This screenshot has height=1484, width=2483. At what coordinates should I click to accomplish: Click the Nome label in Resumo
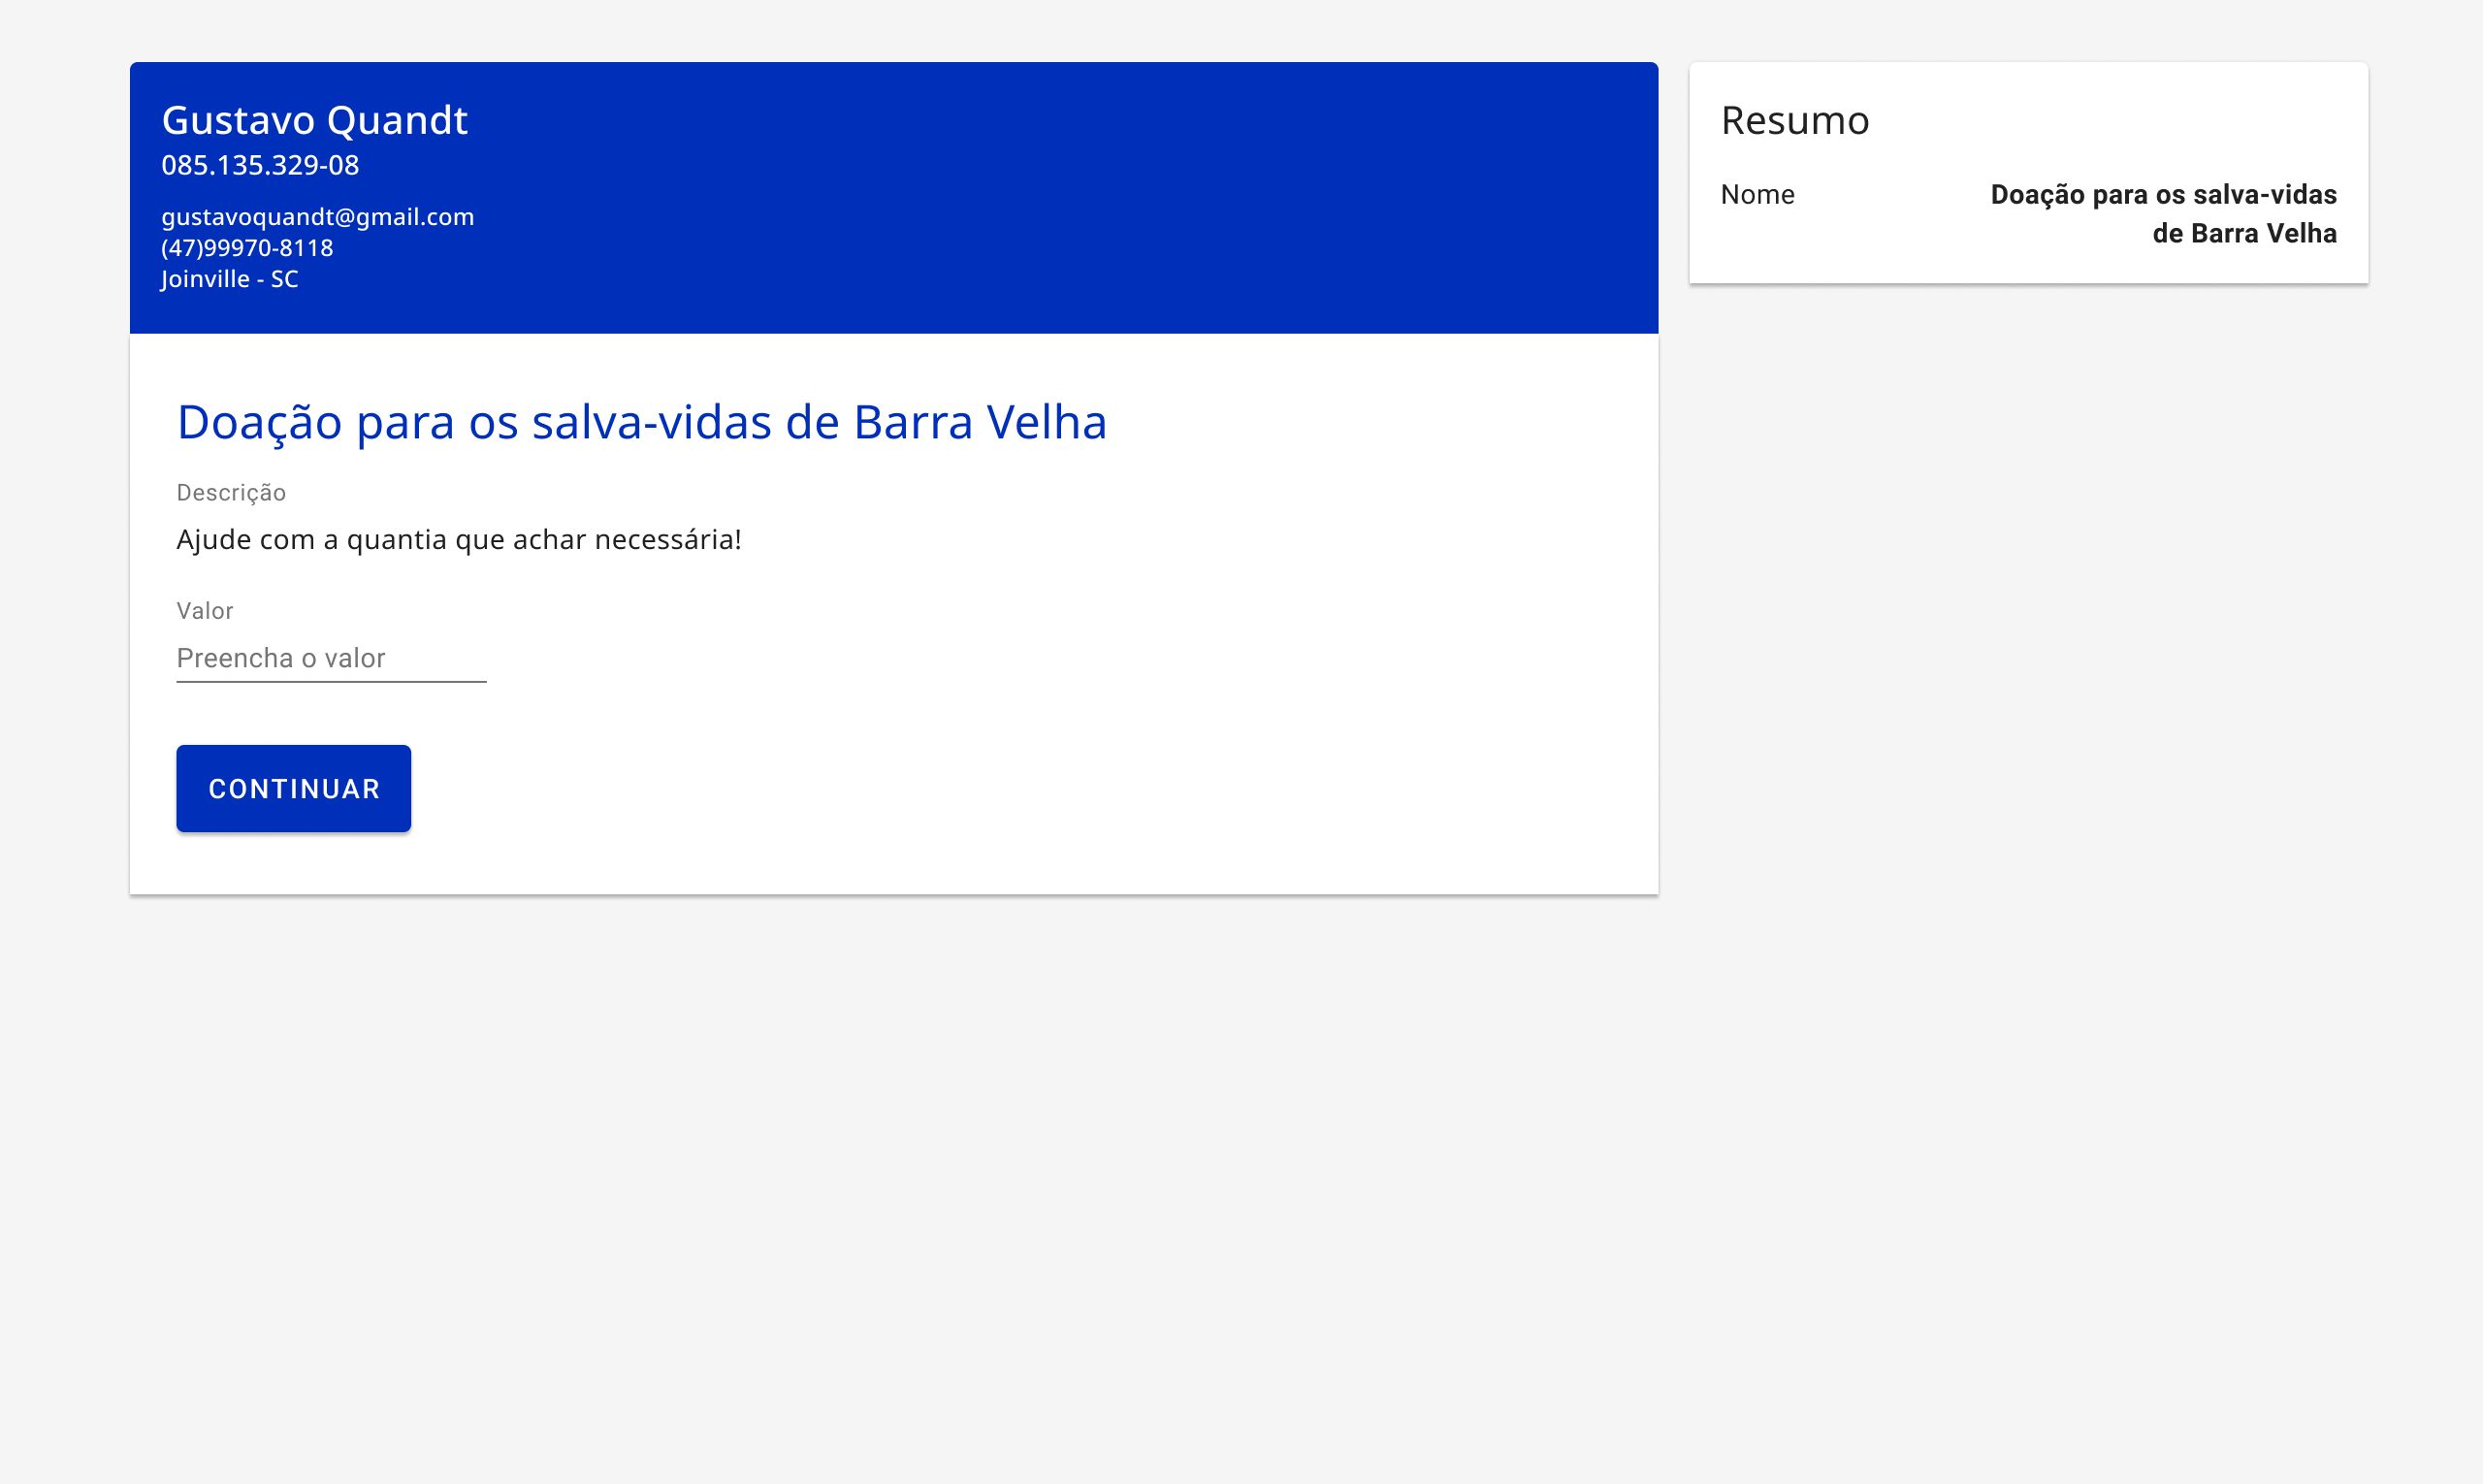1757,194
